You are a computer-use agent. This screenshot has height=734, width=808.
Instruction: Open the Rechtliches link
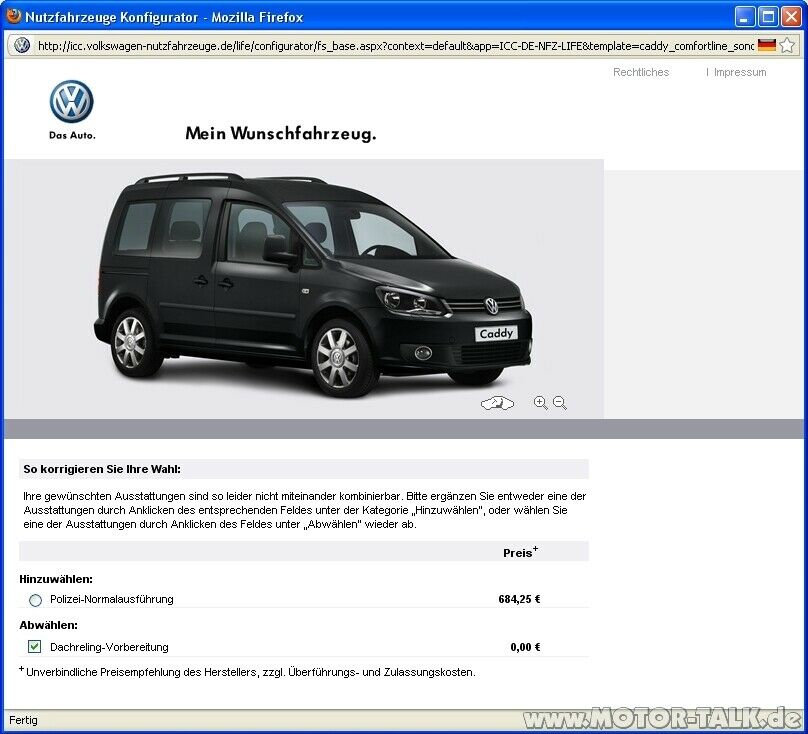[x=641, y=72]
